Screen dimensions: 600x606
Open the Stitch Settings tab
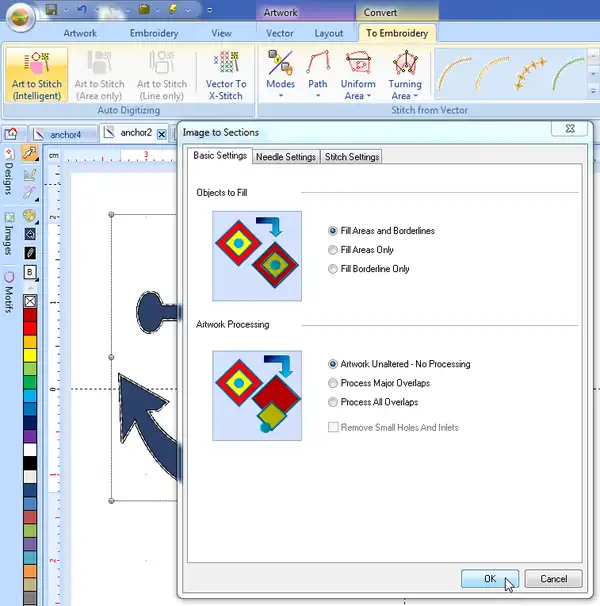[x=351, y=157]
